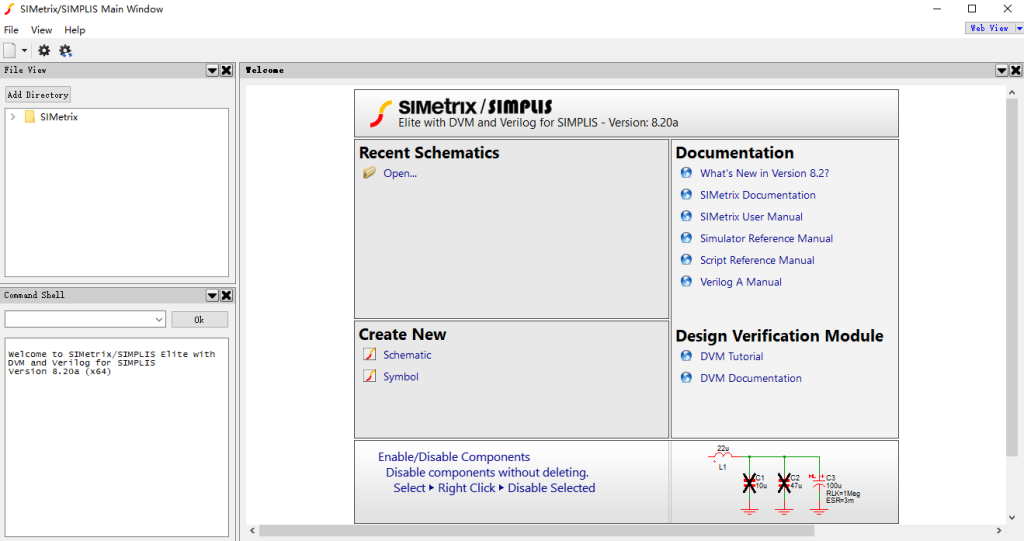Click the Ok button in Command Shell

coord(199,320)
